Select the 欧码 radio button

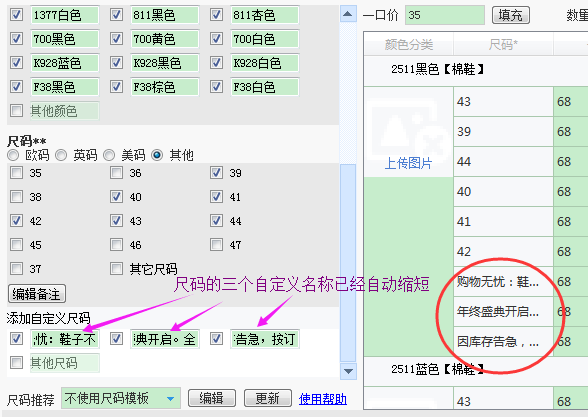point(13,155)
